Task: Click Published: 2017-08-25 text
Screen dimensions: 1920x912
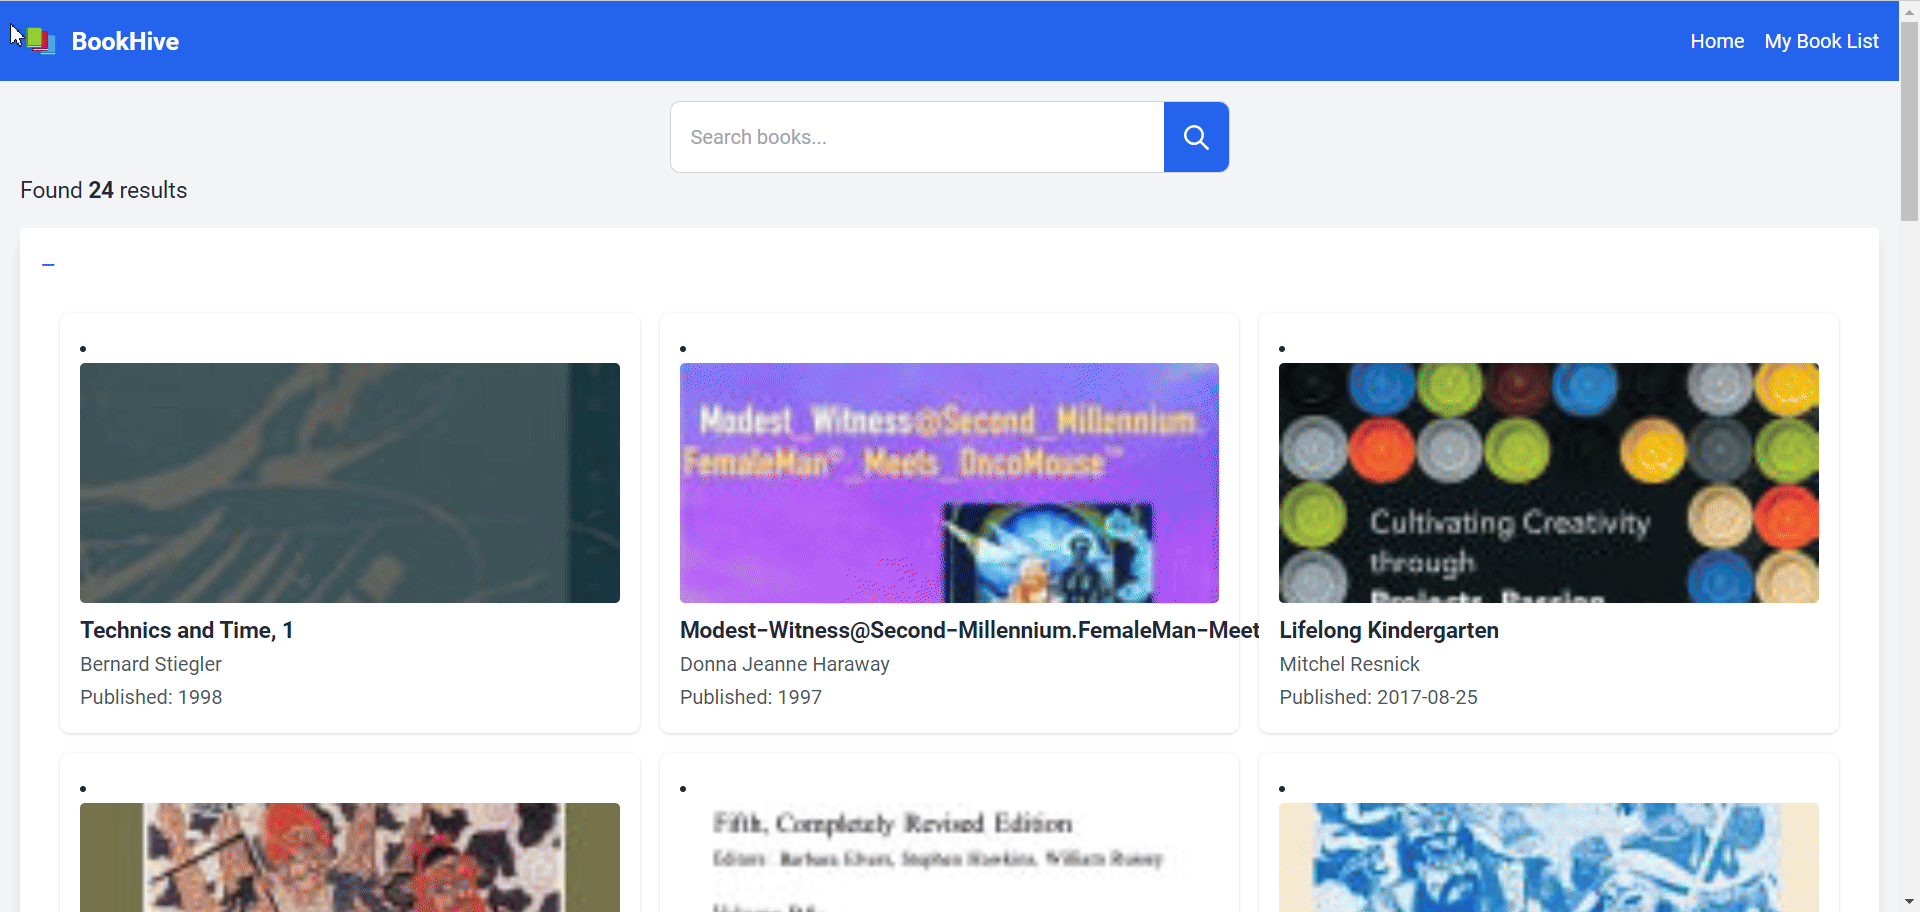Action: [1378, 697]
